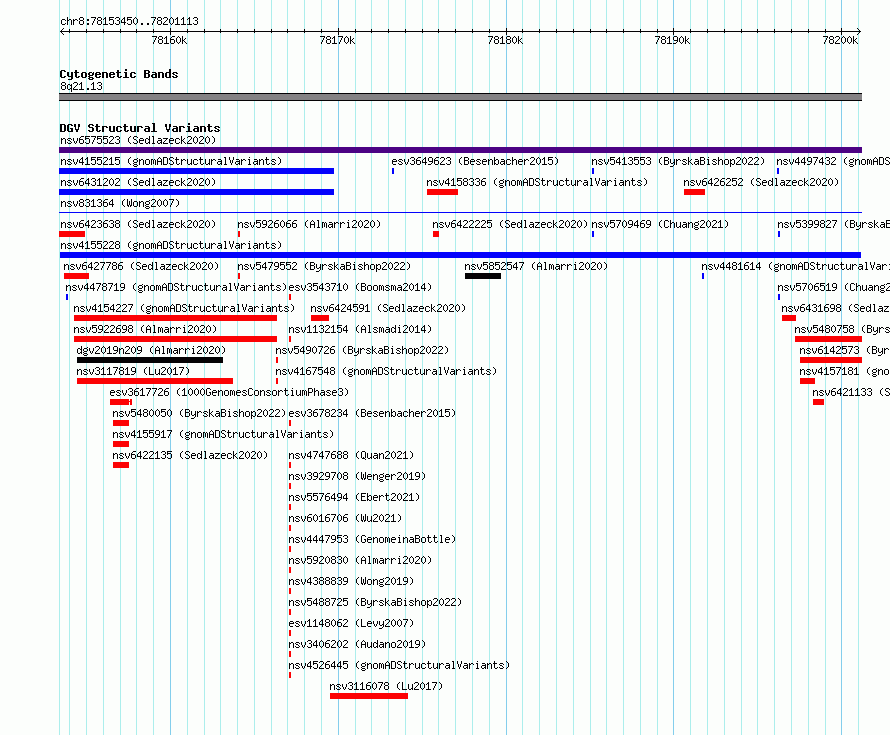Image resolution: width=890 pixels, height=735 pixels.
Task: Select nsv3929708 (Wenger2019) label
Action: point(357,476)
